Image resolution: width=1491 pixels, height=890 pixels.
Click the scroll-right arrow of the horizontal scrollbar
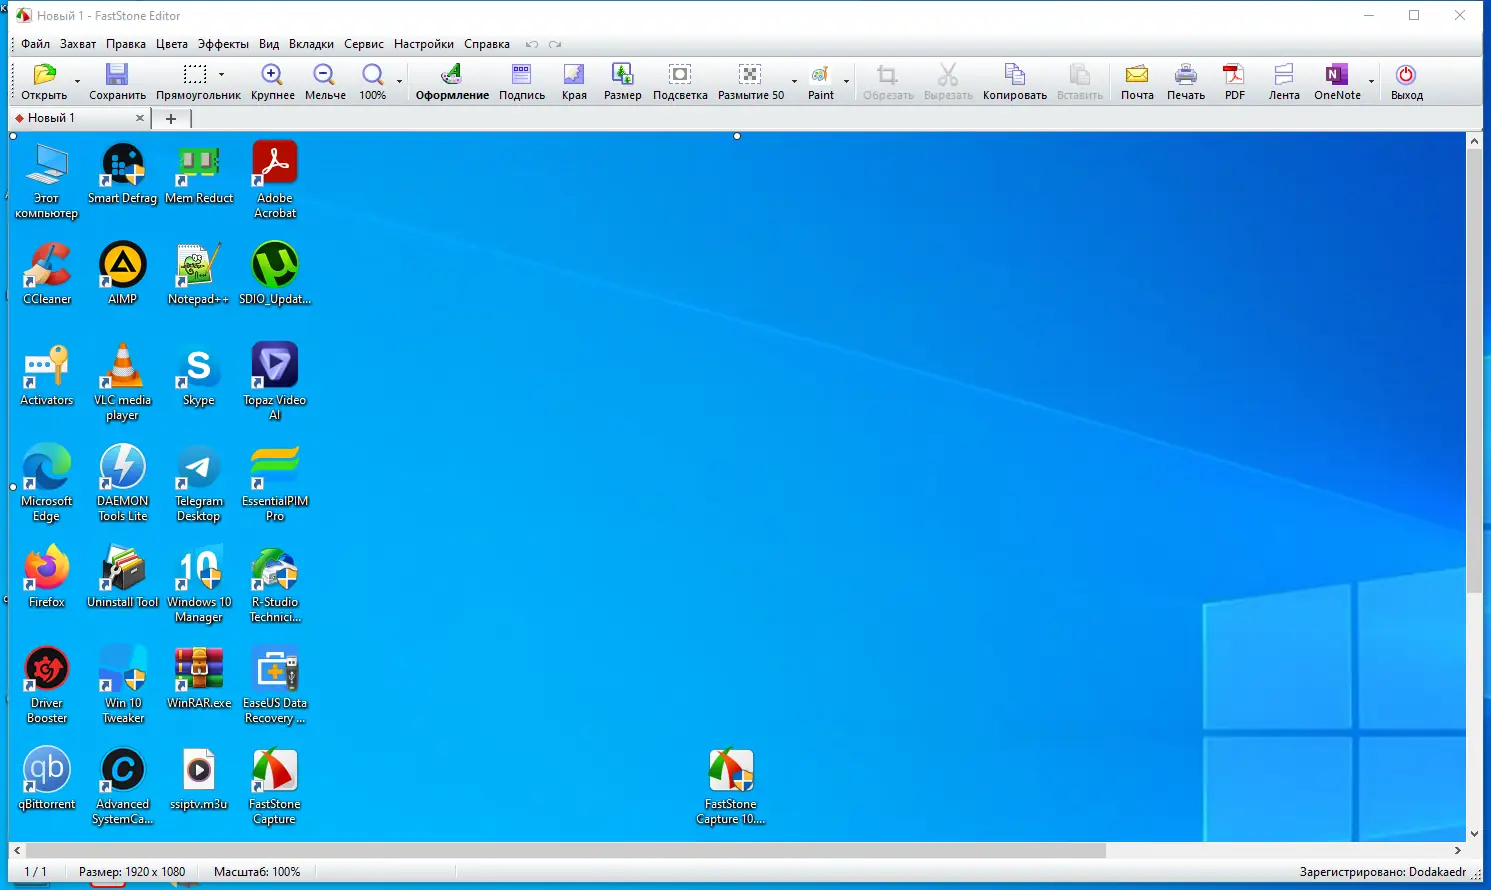click(x=1458, y=851)
